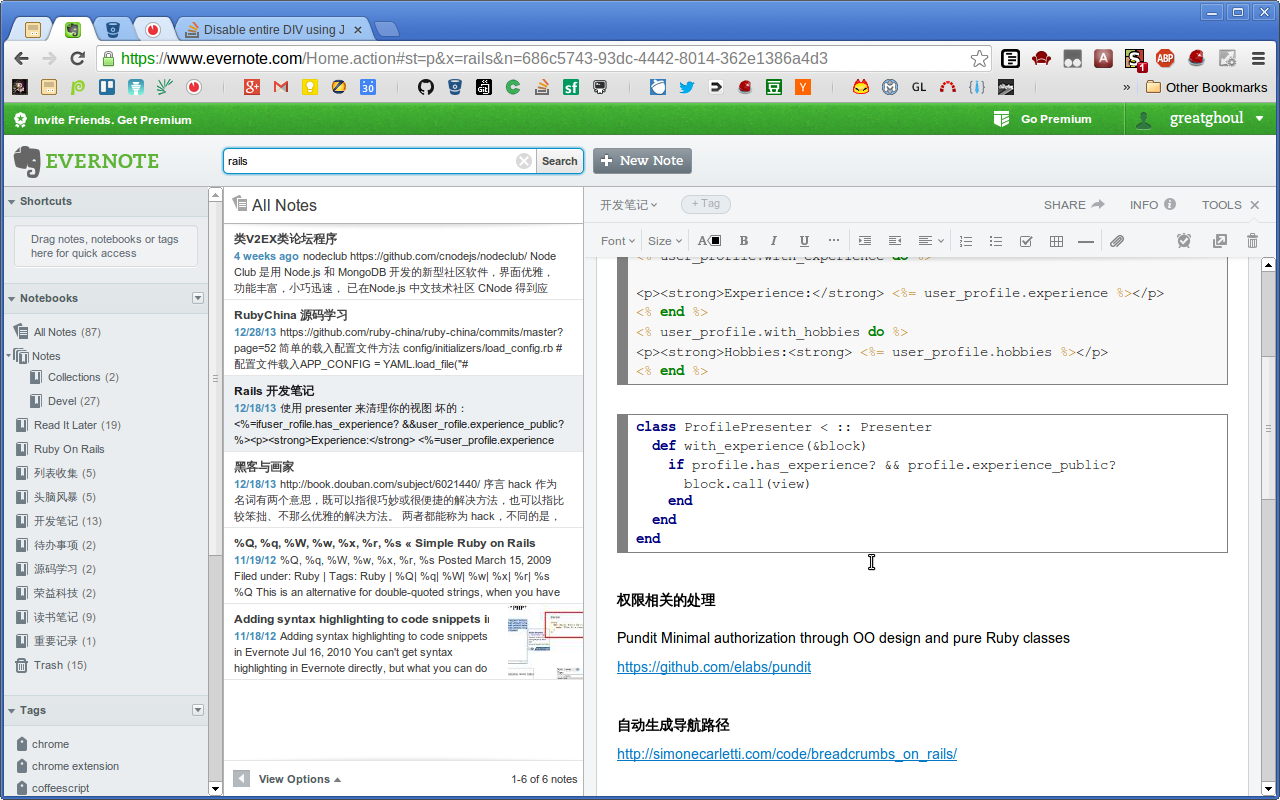Change notebook via 开发笔记 dropdown
The image size is (1280, 800).
(x=629, y=205)
